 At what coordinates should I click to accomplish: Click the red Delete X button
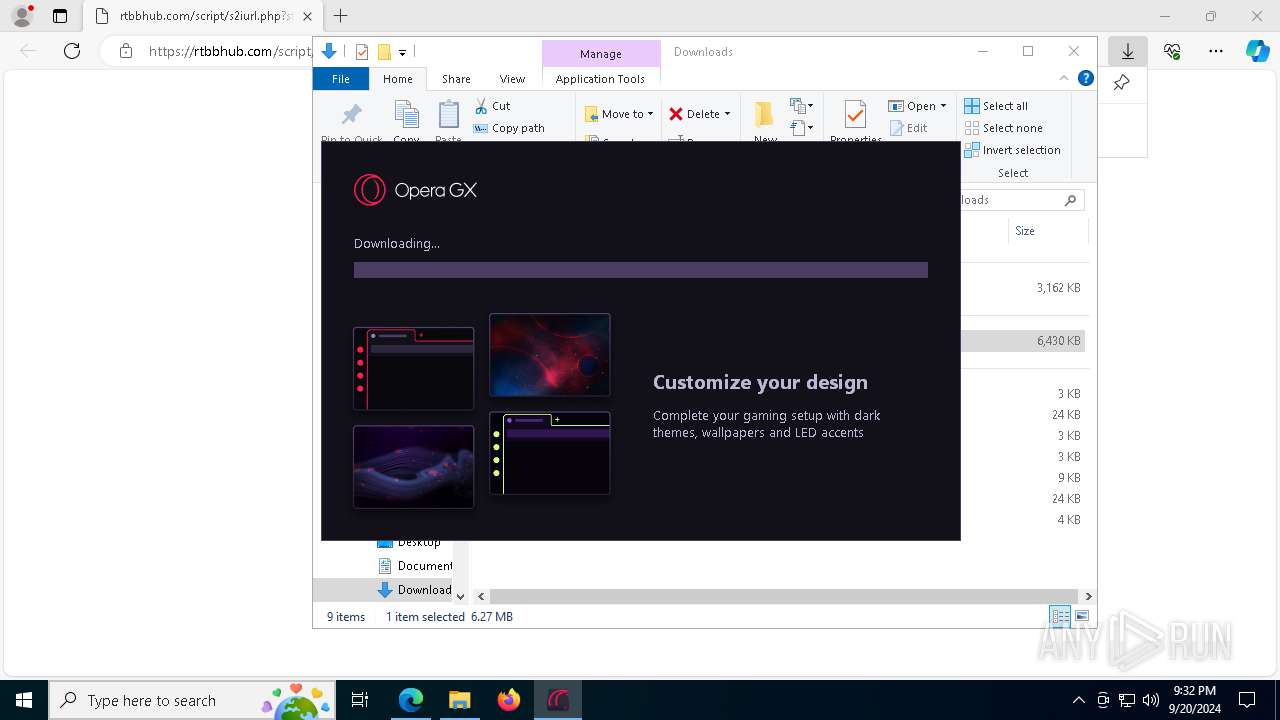point(676,114)
